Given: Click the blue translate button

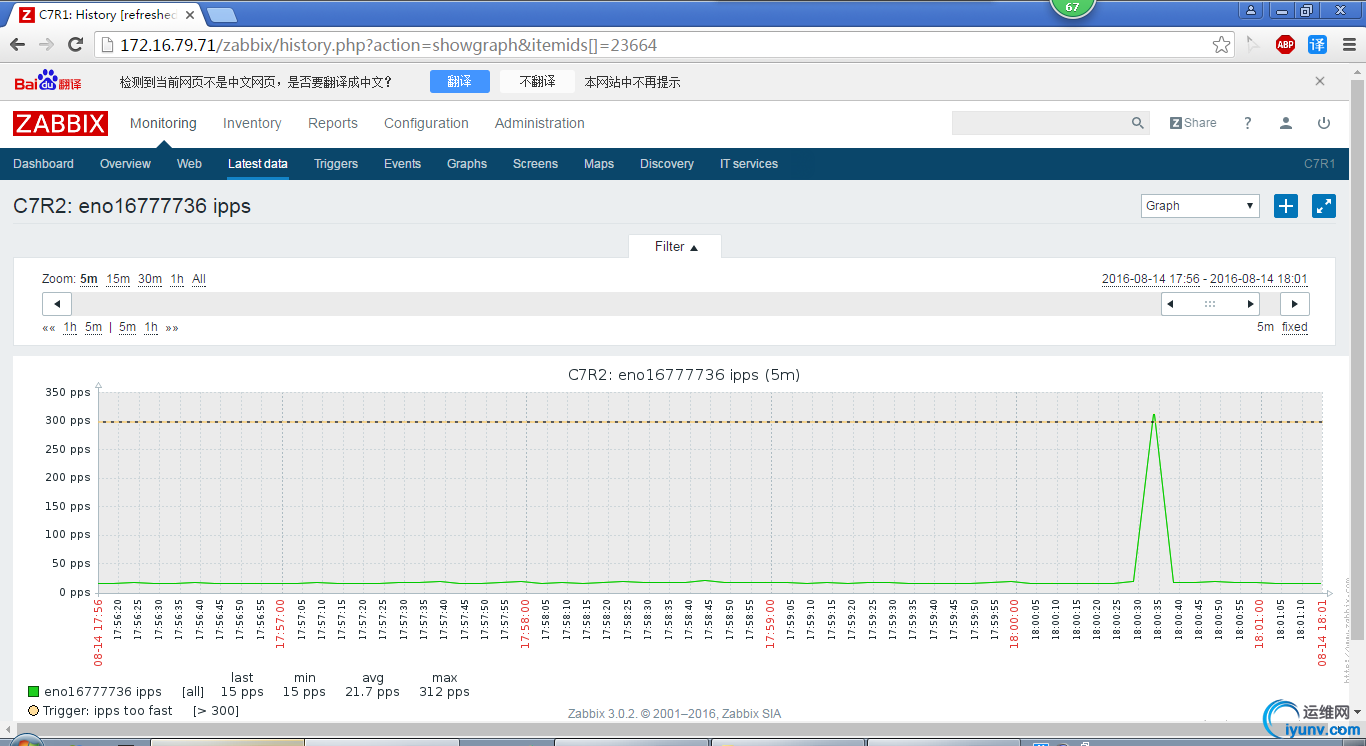Looking at the screenshot, I should coord(460,81).
